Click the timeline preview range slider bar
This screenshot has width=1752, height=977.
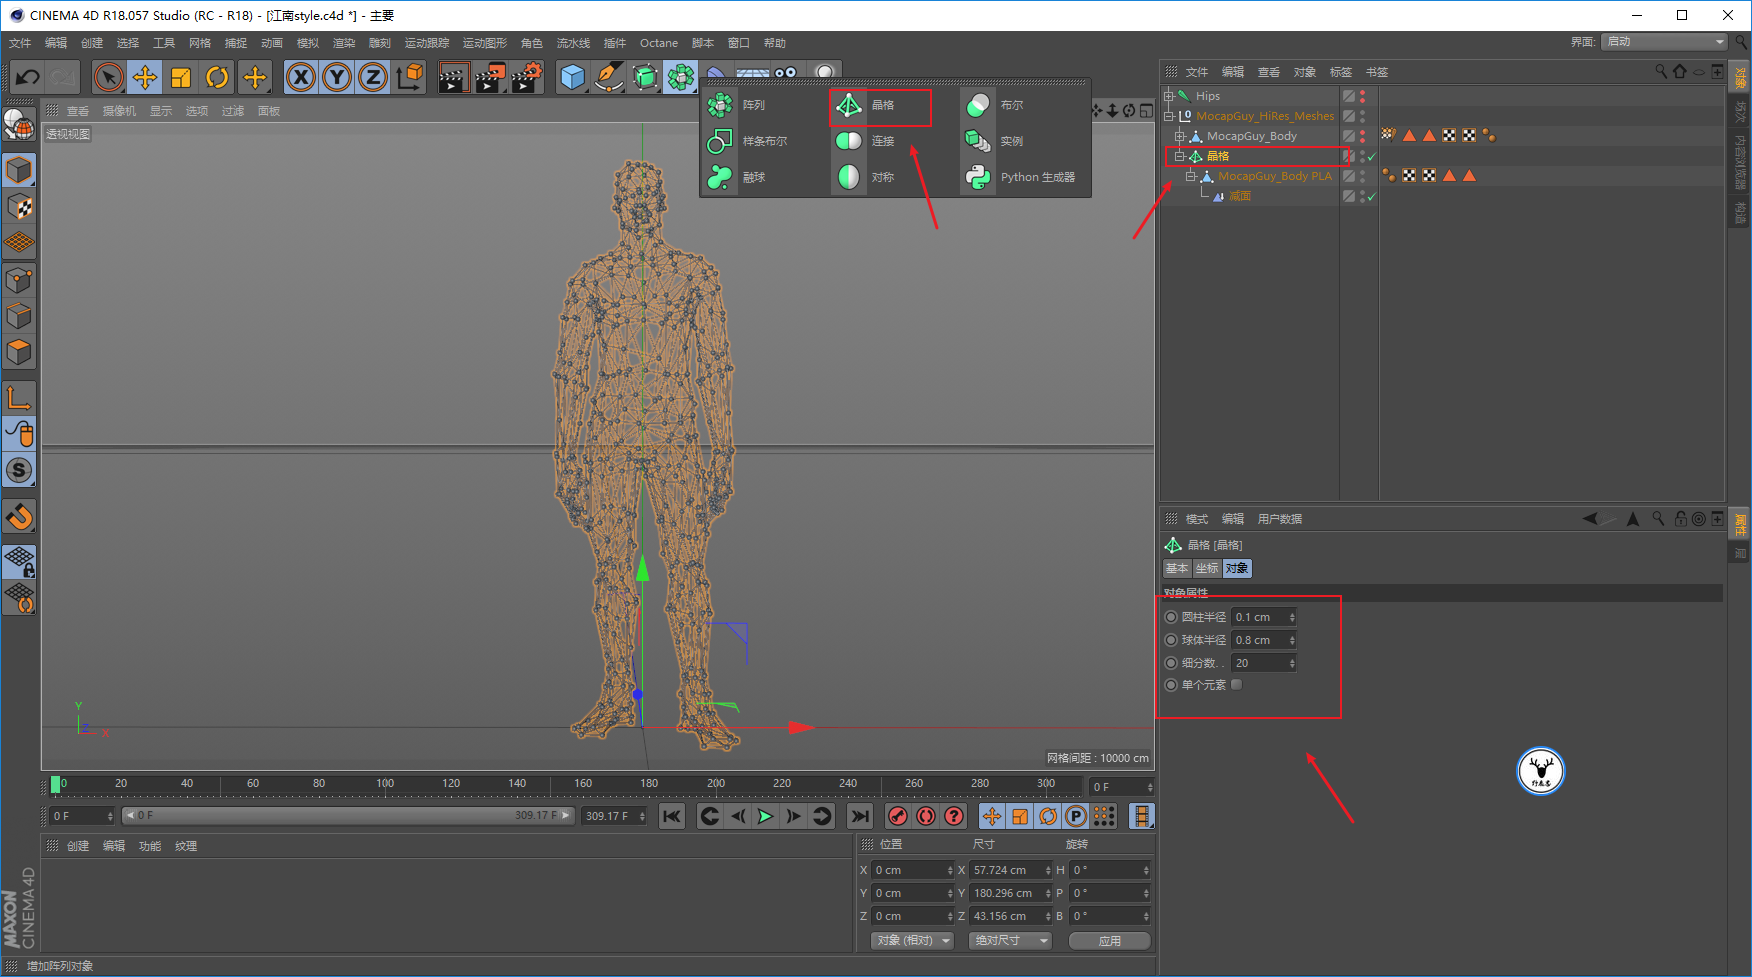point(348,816)
